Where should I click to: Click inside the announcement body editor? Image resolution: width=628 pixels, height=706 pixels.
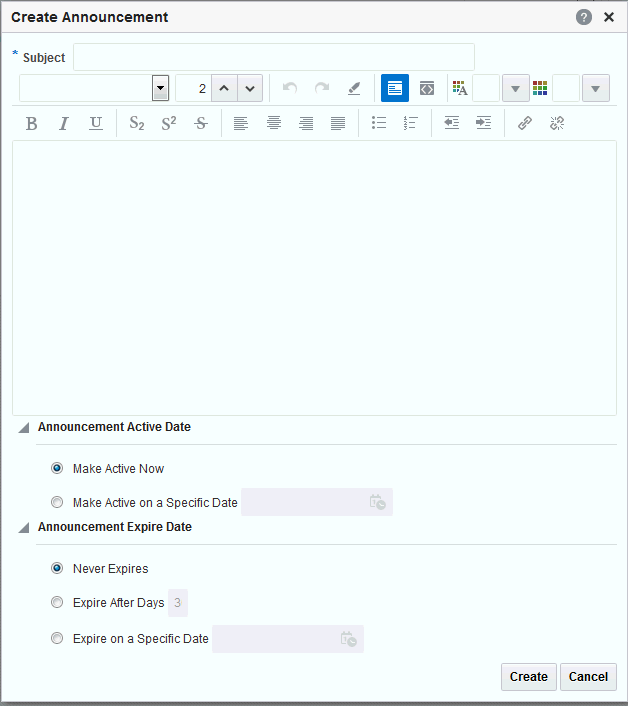pyautogui.click(x=314, y=278)
